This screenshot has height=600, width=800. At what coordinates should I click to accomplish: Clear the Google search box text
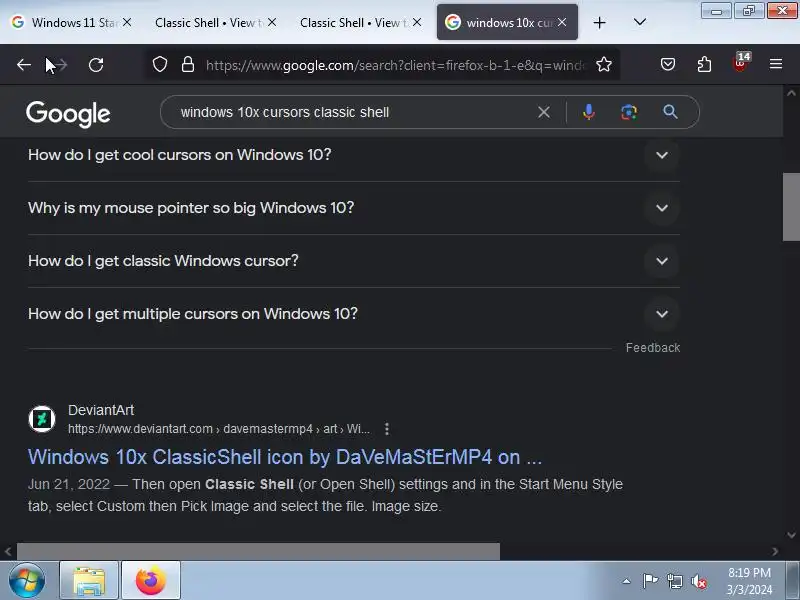(544, 112)
